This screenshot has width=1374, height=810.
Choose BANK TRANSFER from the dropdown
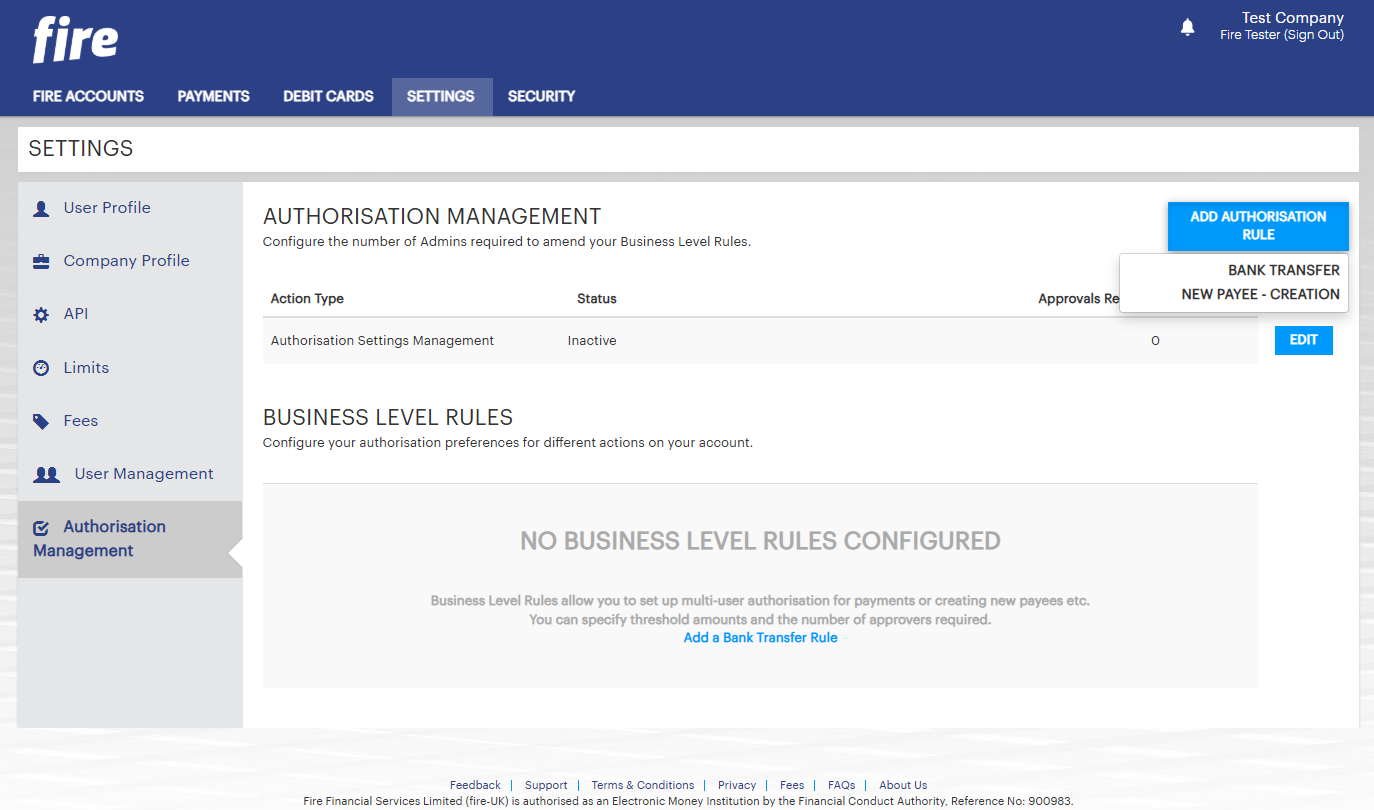point(1285,270)
